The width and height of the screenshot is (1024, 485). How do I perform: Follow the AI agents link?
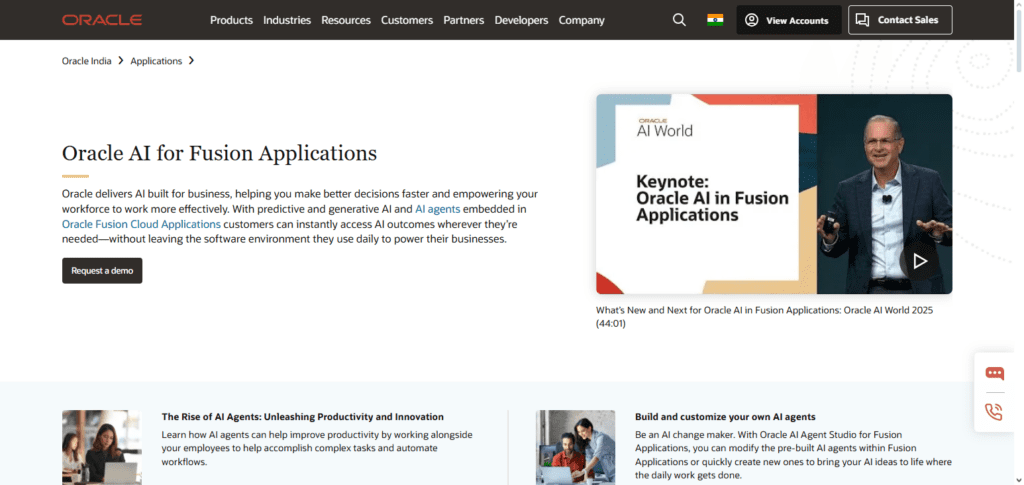click(x=438, y=210)
